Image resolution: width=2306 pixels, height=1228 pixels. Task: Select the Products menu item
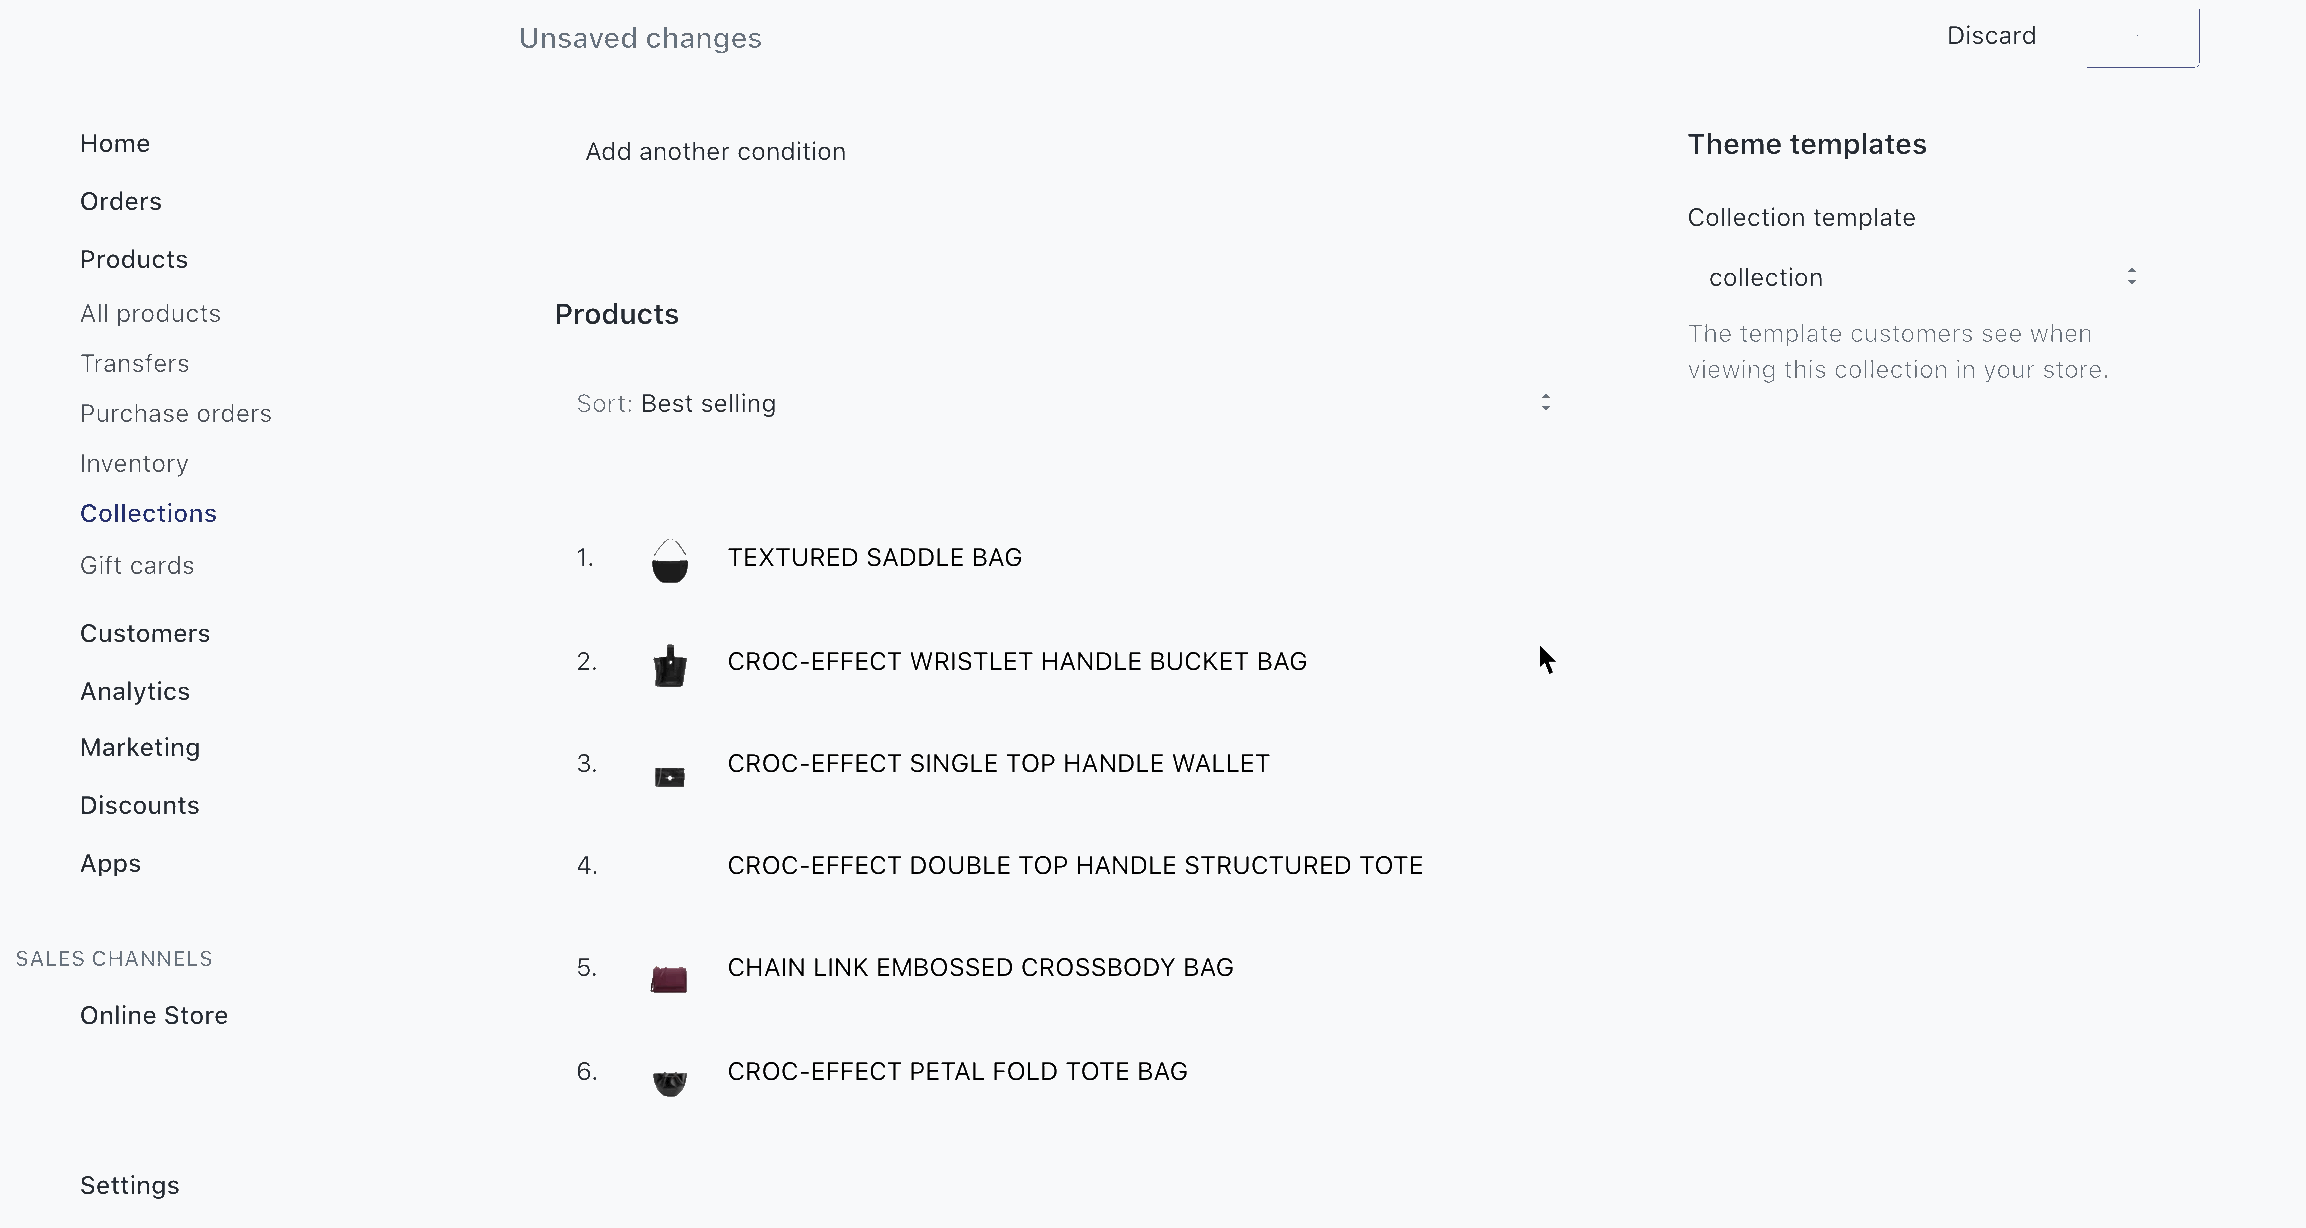[134, 259]
